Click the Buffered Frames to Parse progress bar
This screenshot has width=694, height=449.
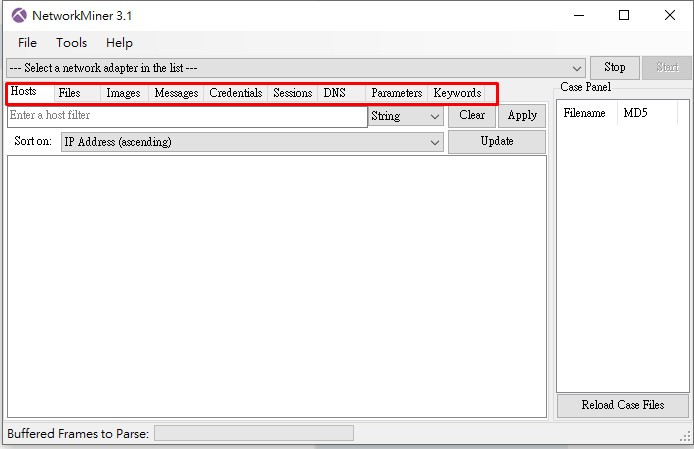click(254, 434)
